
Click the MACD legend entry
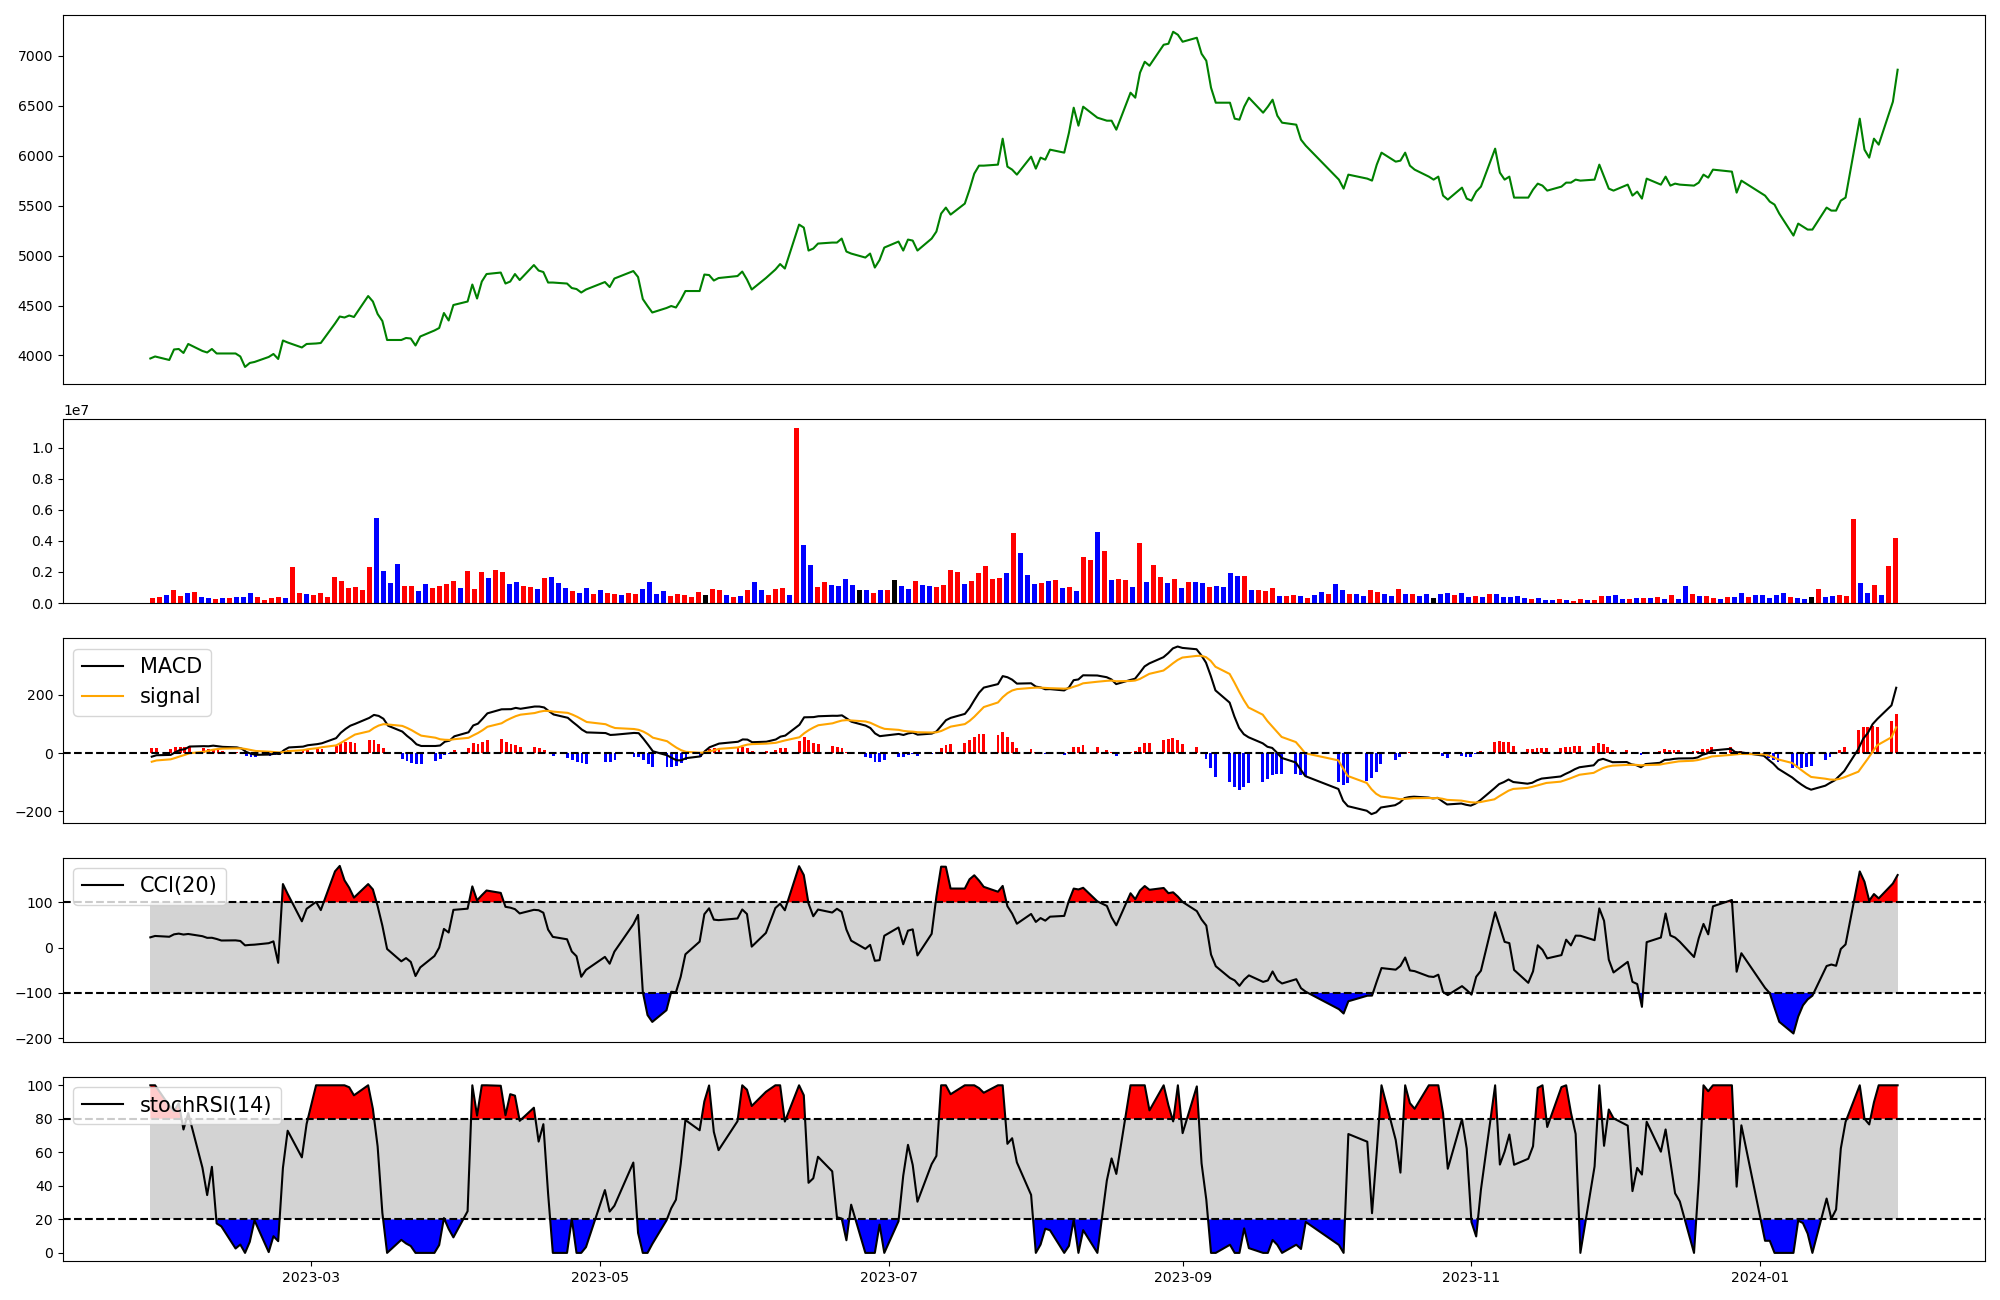click(x=170, y=666)
